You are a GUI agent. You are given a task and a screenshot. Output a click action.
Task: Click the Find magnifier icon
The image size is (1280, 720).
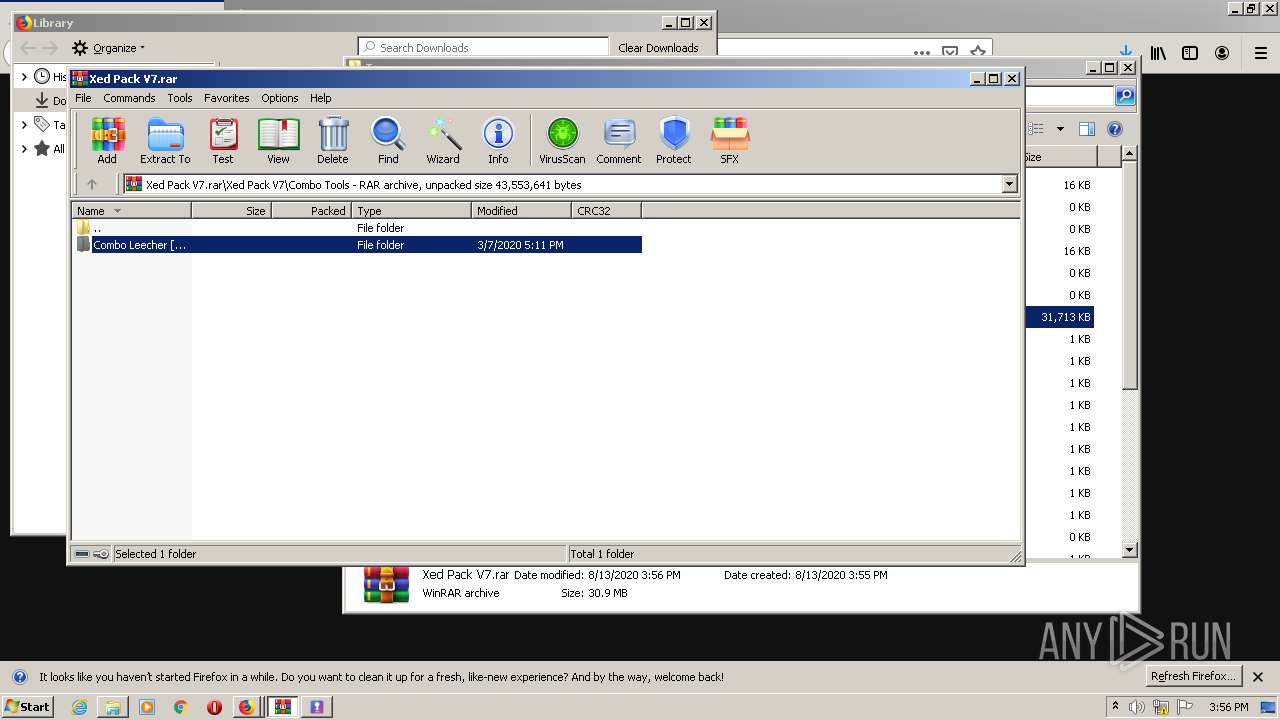tap(388, 141)
